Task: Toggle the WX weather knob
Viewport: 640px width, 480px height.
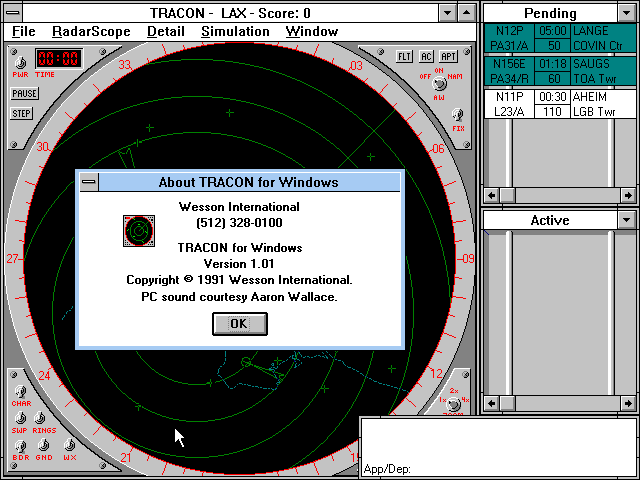Action: 70,445
